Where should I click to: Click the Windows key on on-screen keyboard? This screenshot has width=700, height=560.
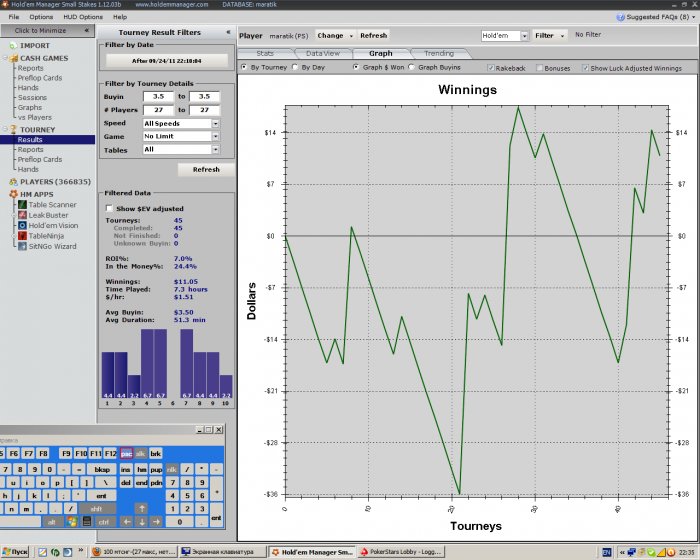click(x=71, y=522)
